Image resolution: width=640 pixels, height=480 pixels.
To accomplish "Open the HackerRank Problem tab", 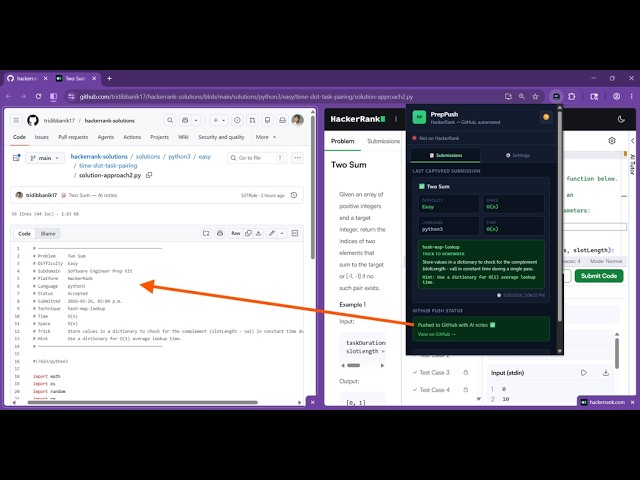I will point(342,141).
